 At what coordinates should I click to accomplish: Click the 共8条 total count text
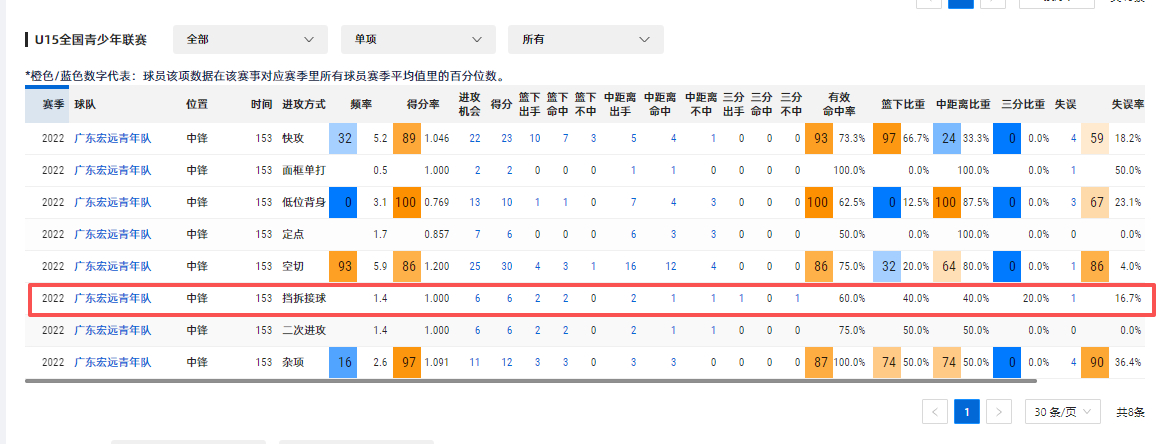1131,412
